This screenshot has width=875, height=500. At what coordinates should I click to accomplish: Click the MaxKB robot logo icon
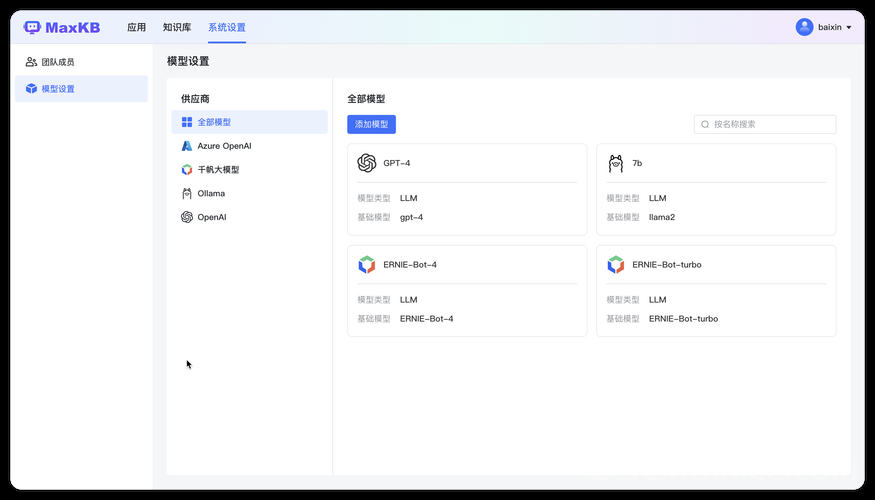click(32, 27)
